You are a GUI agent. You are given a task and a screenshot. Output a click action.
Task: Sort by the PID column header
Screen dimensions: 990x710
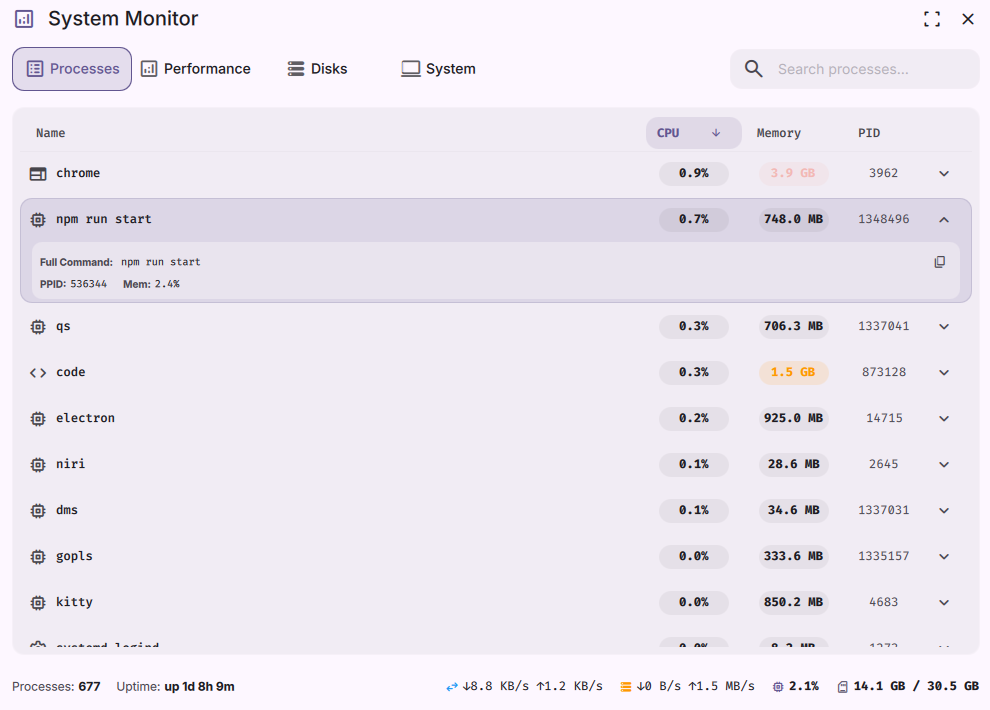[x=868, y=133]
